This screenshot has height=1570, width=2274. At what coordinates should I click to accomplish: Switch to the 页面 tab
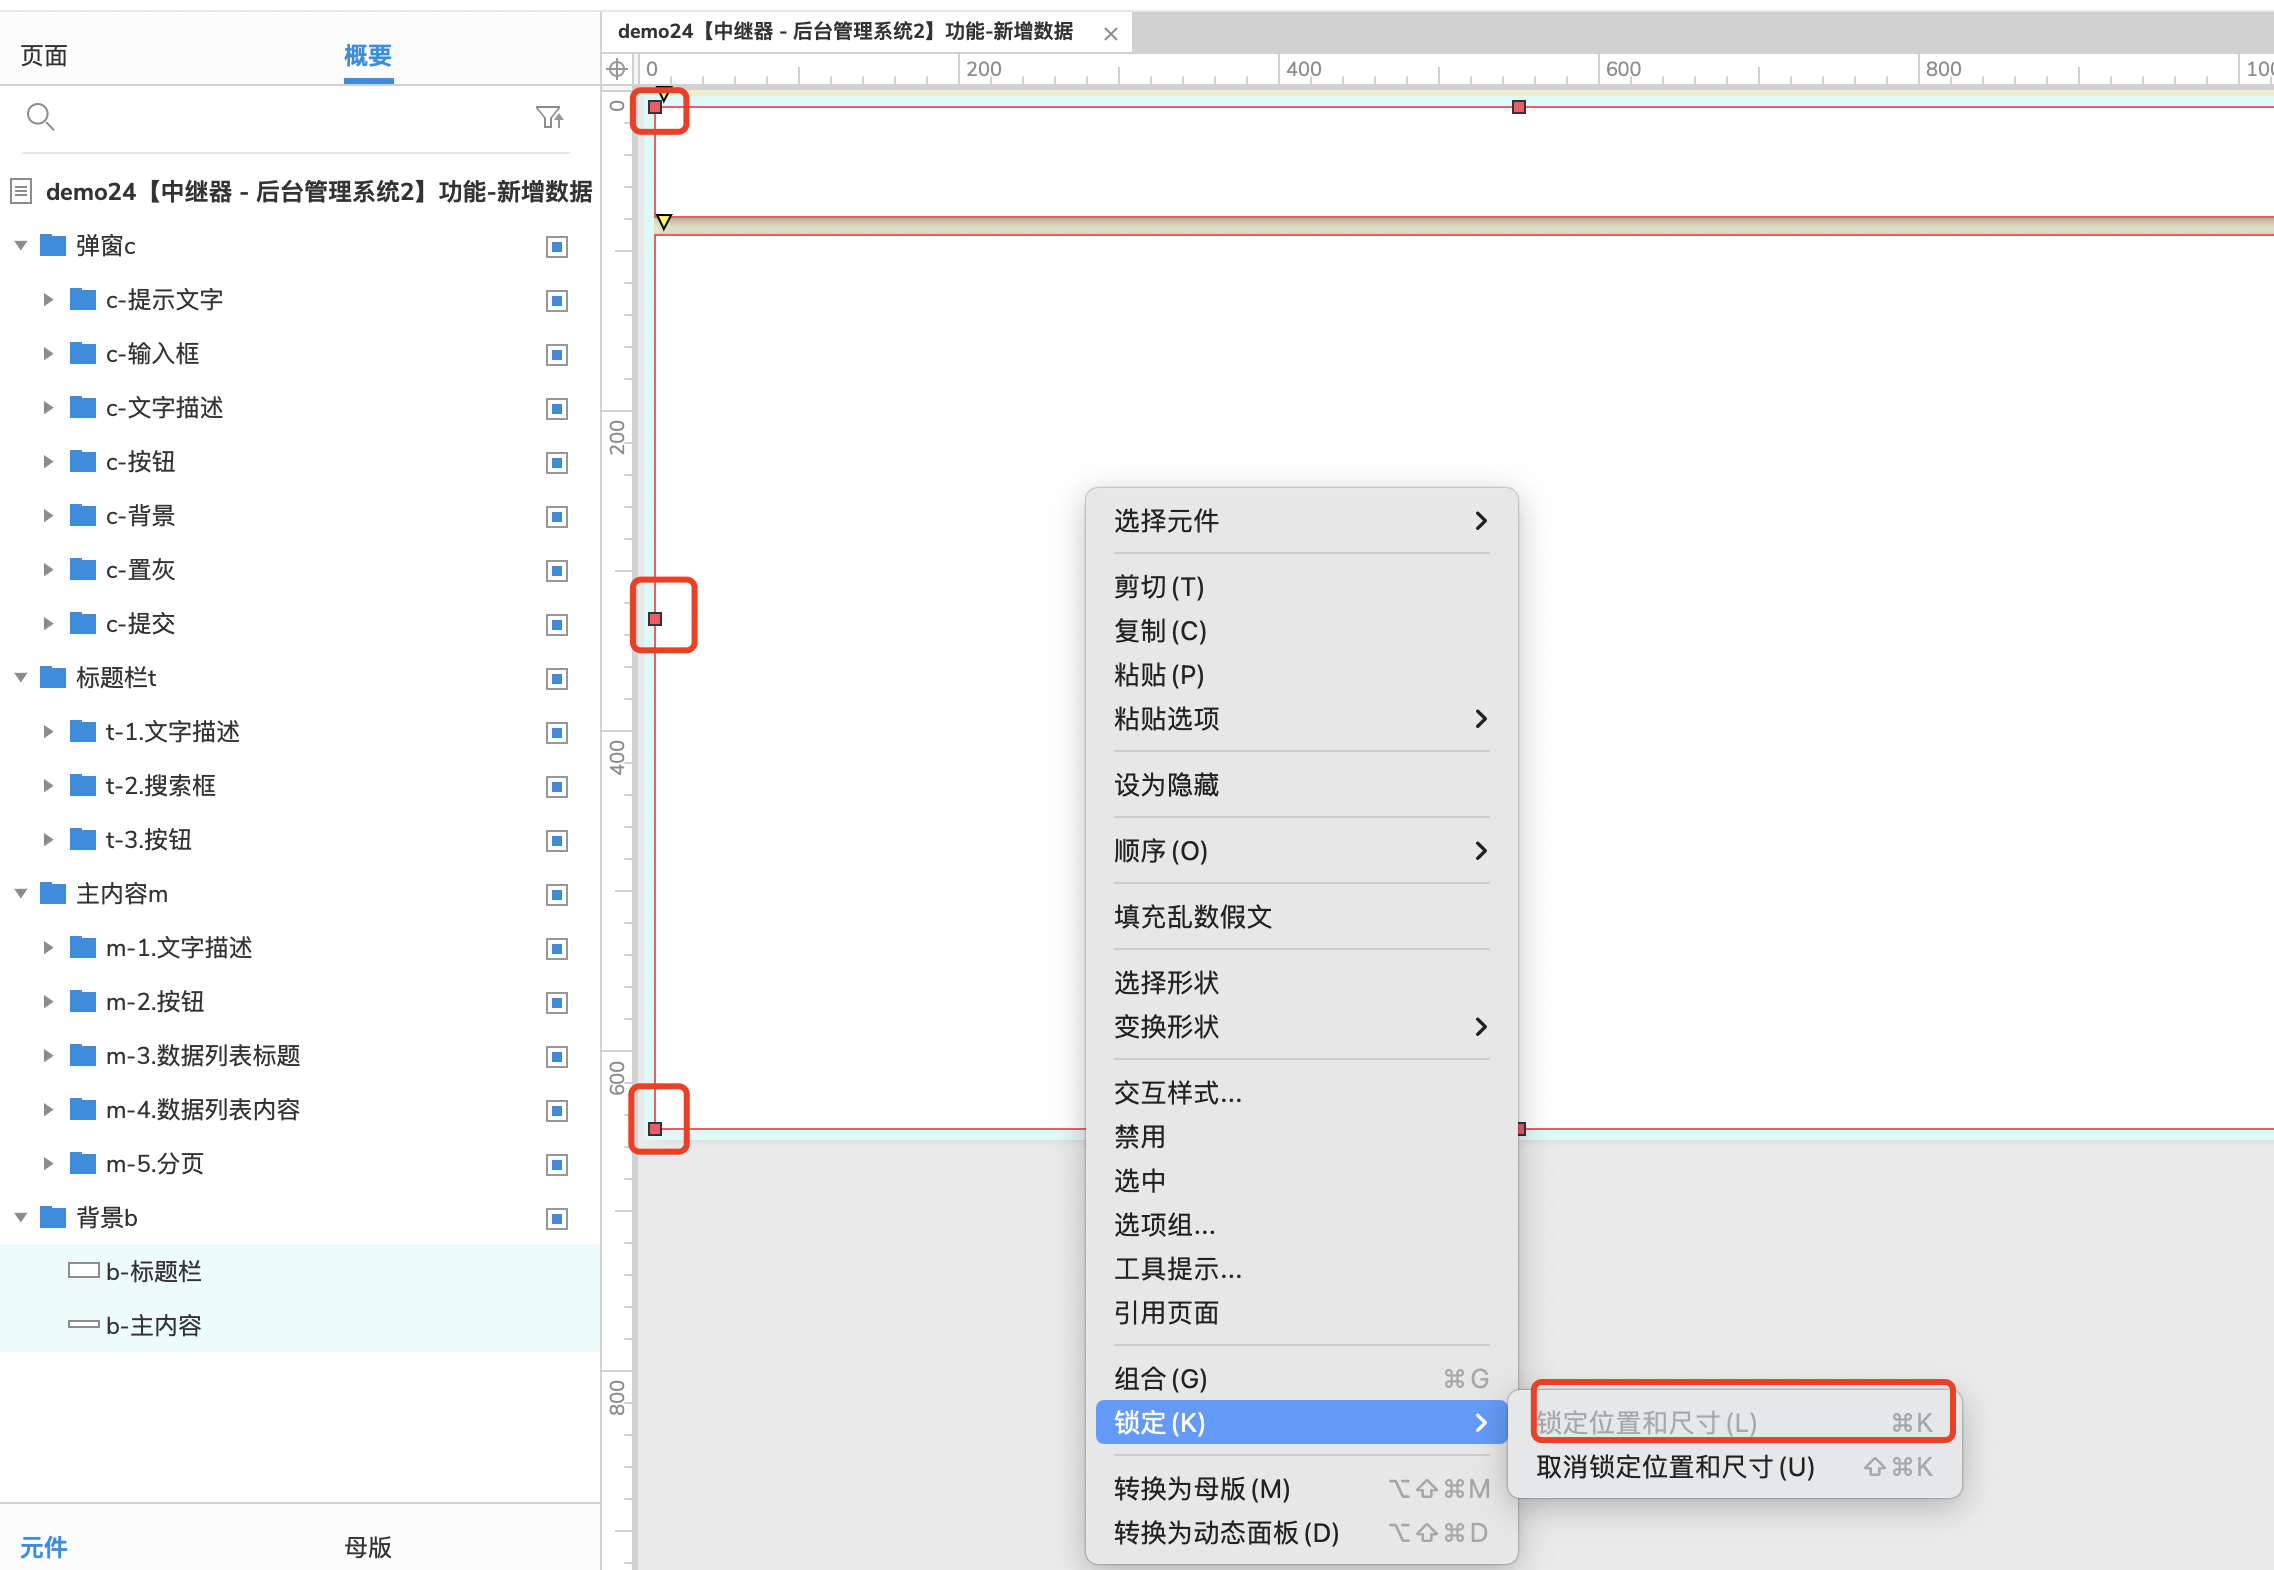44,56
